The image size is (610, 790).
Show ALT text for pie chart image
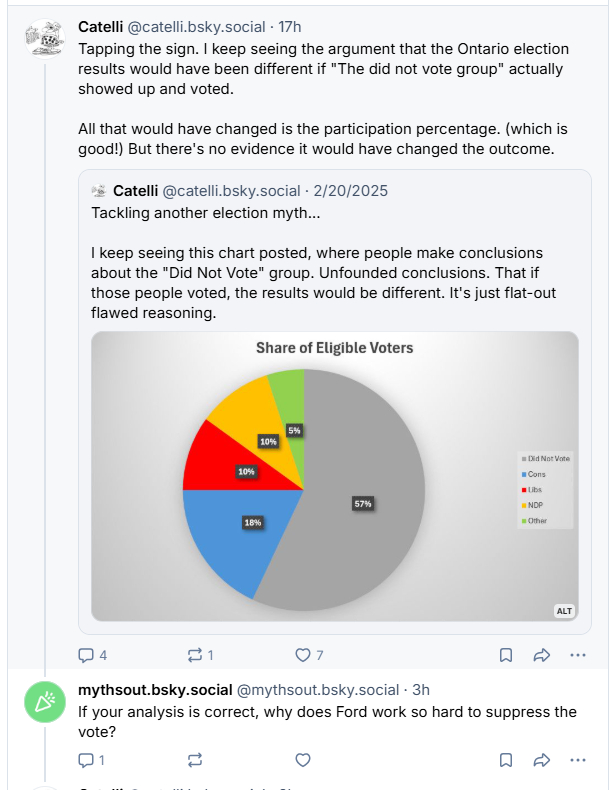pyautogui.click(x=564, y=611)
